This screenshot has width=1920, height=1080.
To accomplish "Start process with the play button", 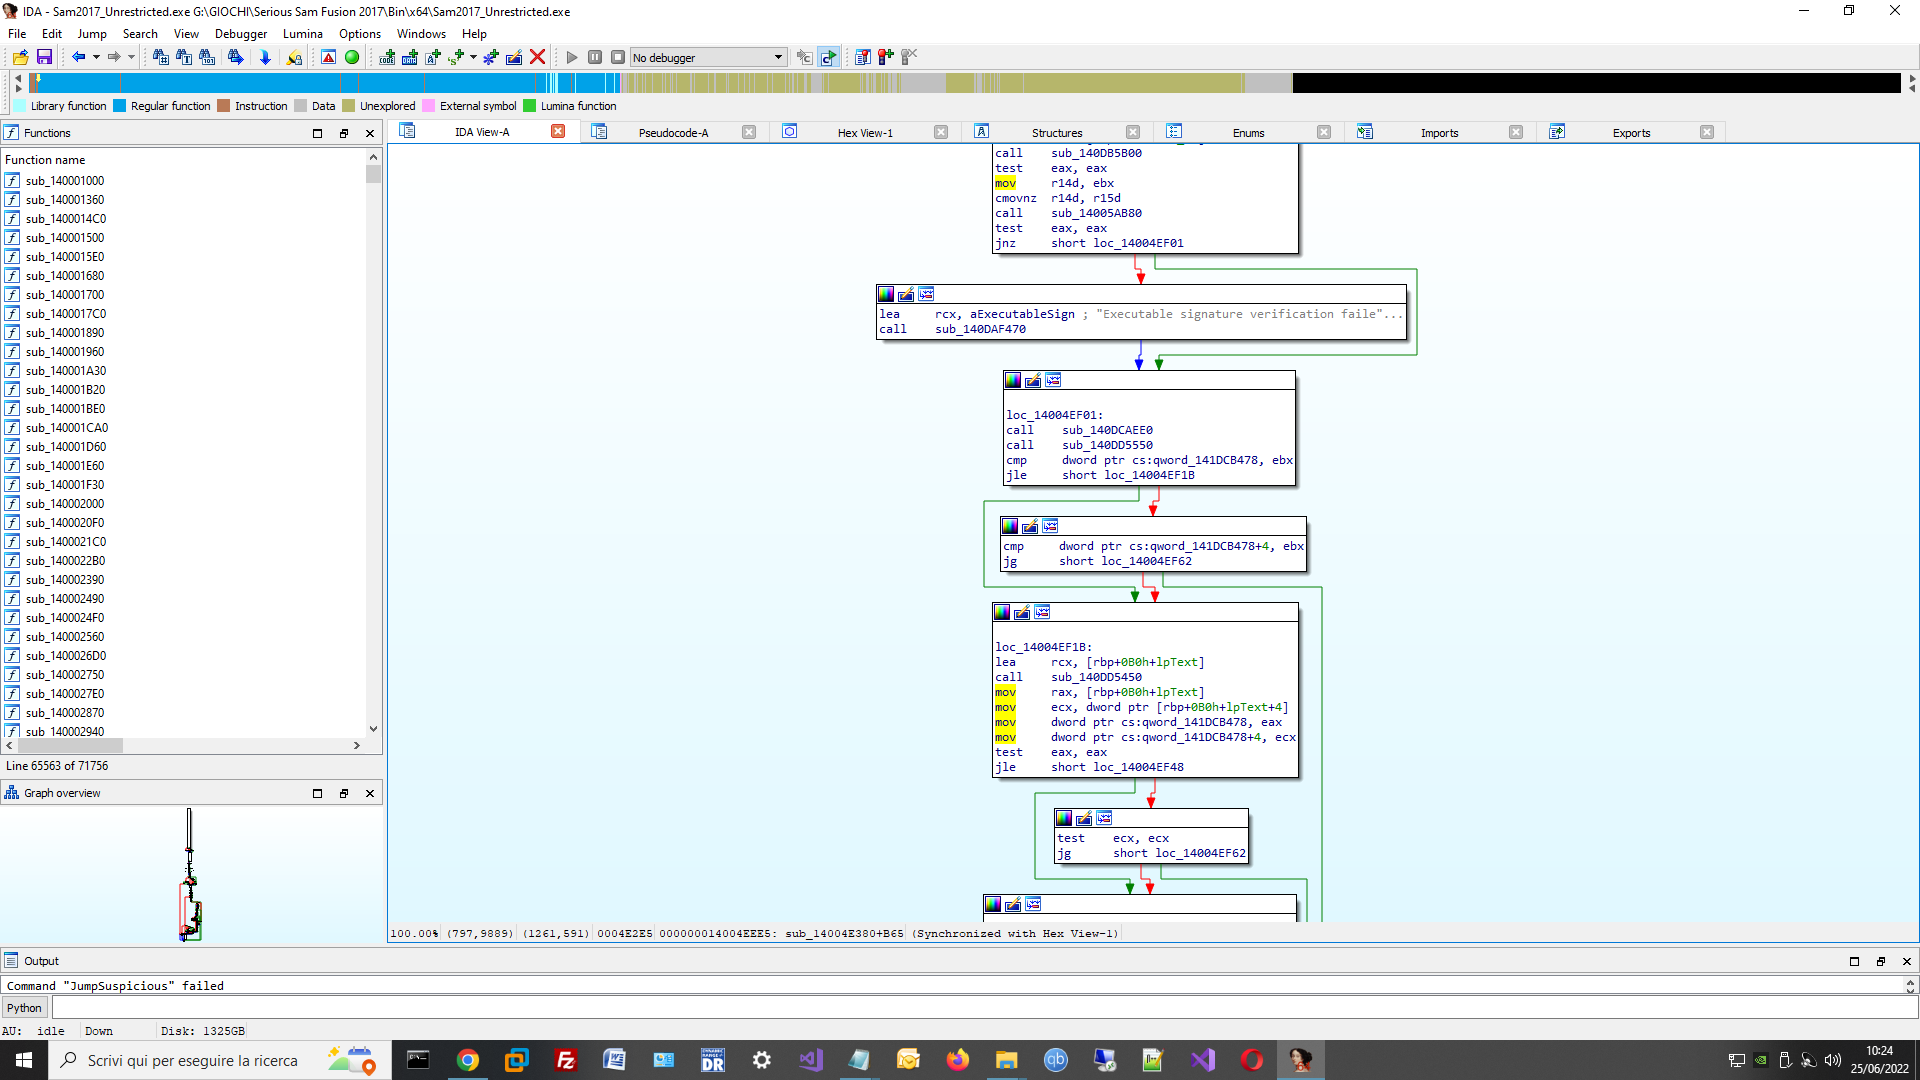I will [572, 57].
